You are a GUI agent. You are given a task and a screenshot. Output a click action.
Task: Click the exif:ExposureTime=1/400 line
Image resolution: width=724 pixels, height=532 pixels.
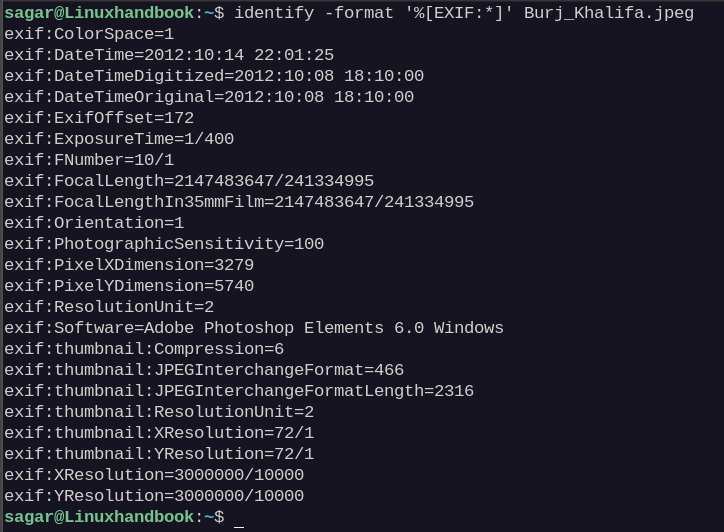pyautogui.click(x=119, y=139)
